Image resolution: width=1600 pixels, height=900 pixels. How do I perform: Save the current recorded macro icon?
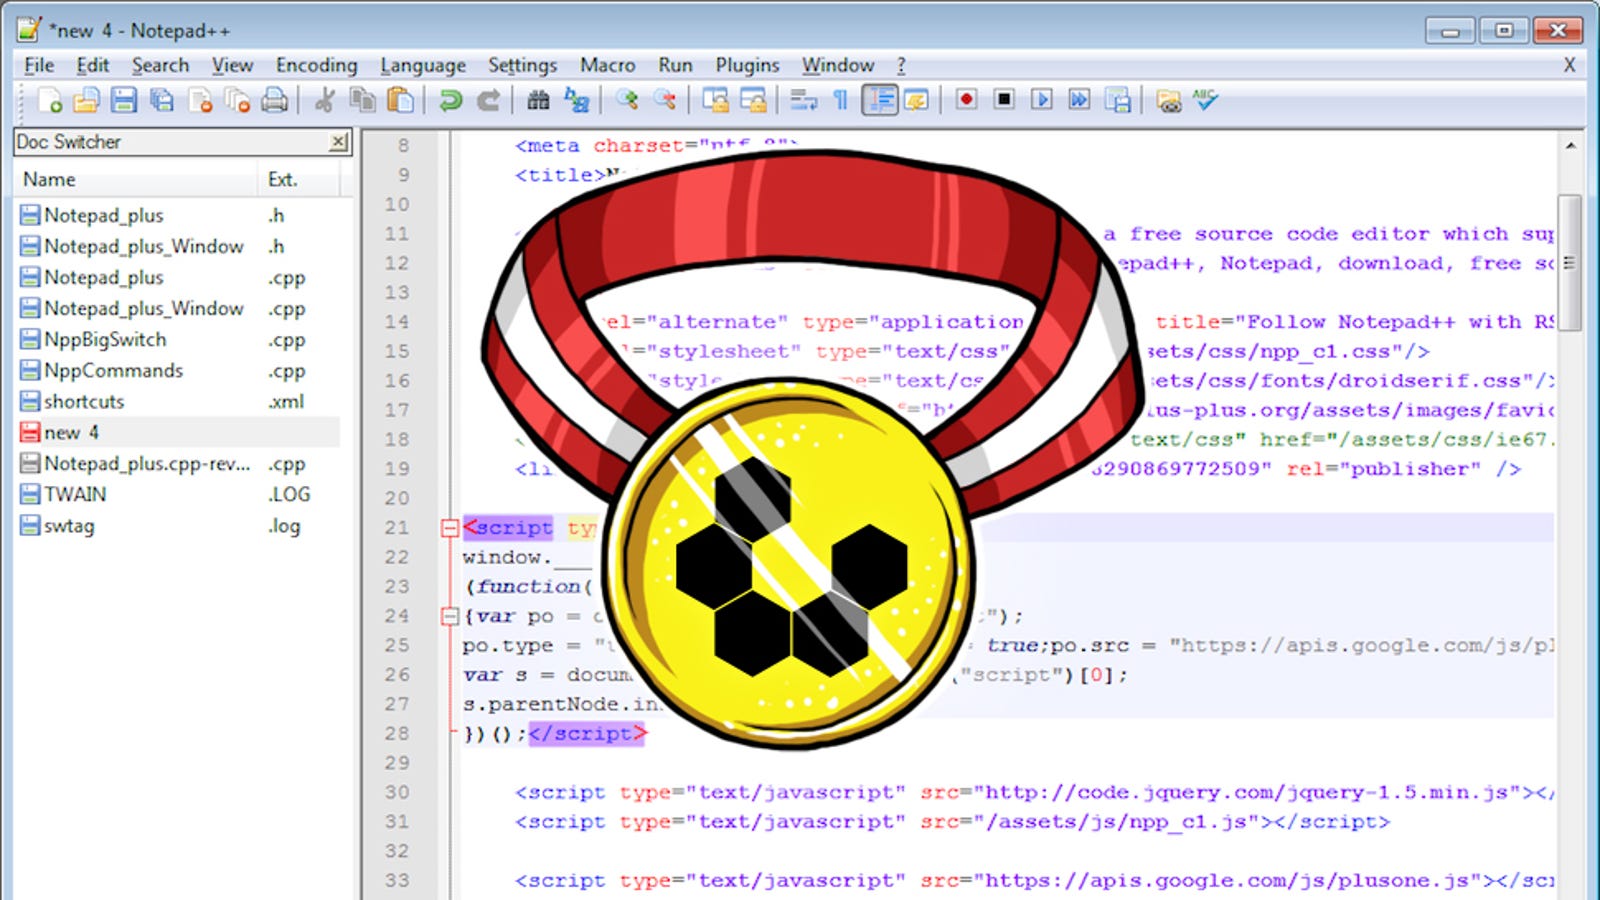[x=1118, y=100]
